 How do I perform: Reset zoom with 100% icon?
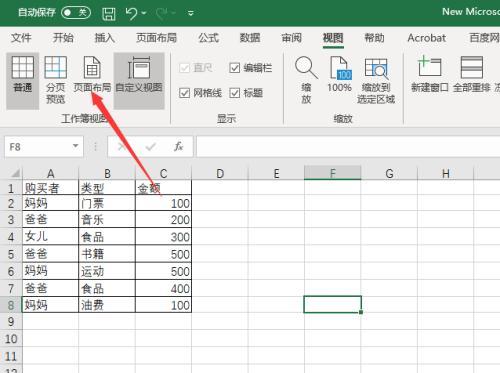point(339,75)
